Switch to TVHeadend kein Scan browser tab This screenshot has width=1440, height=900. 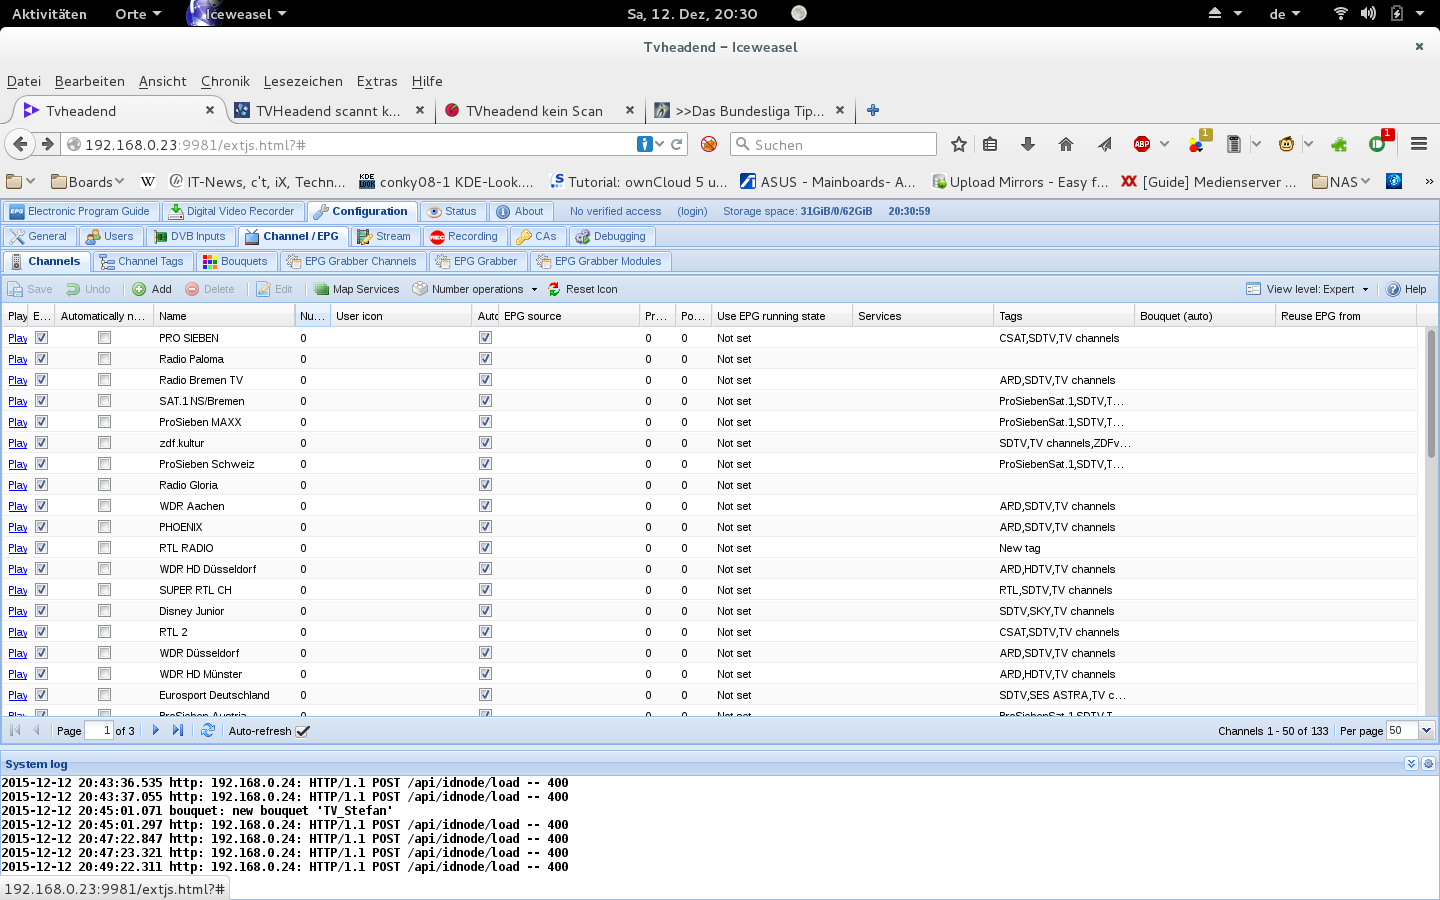[537, 110]
